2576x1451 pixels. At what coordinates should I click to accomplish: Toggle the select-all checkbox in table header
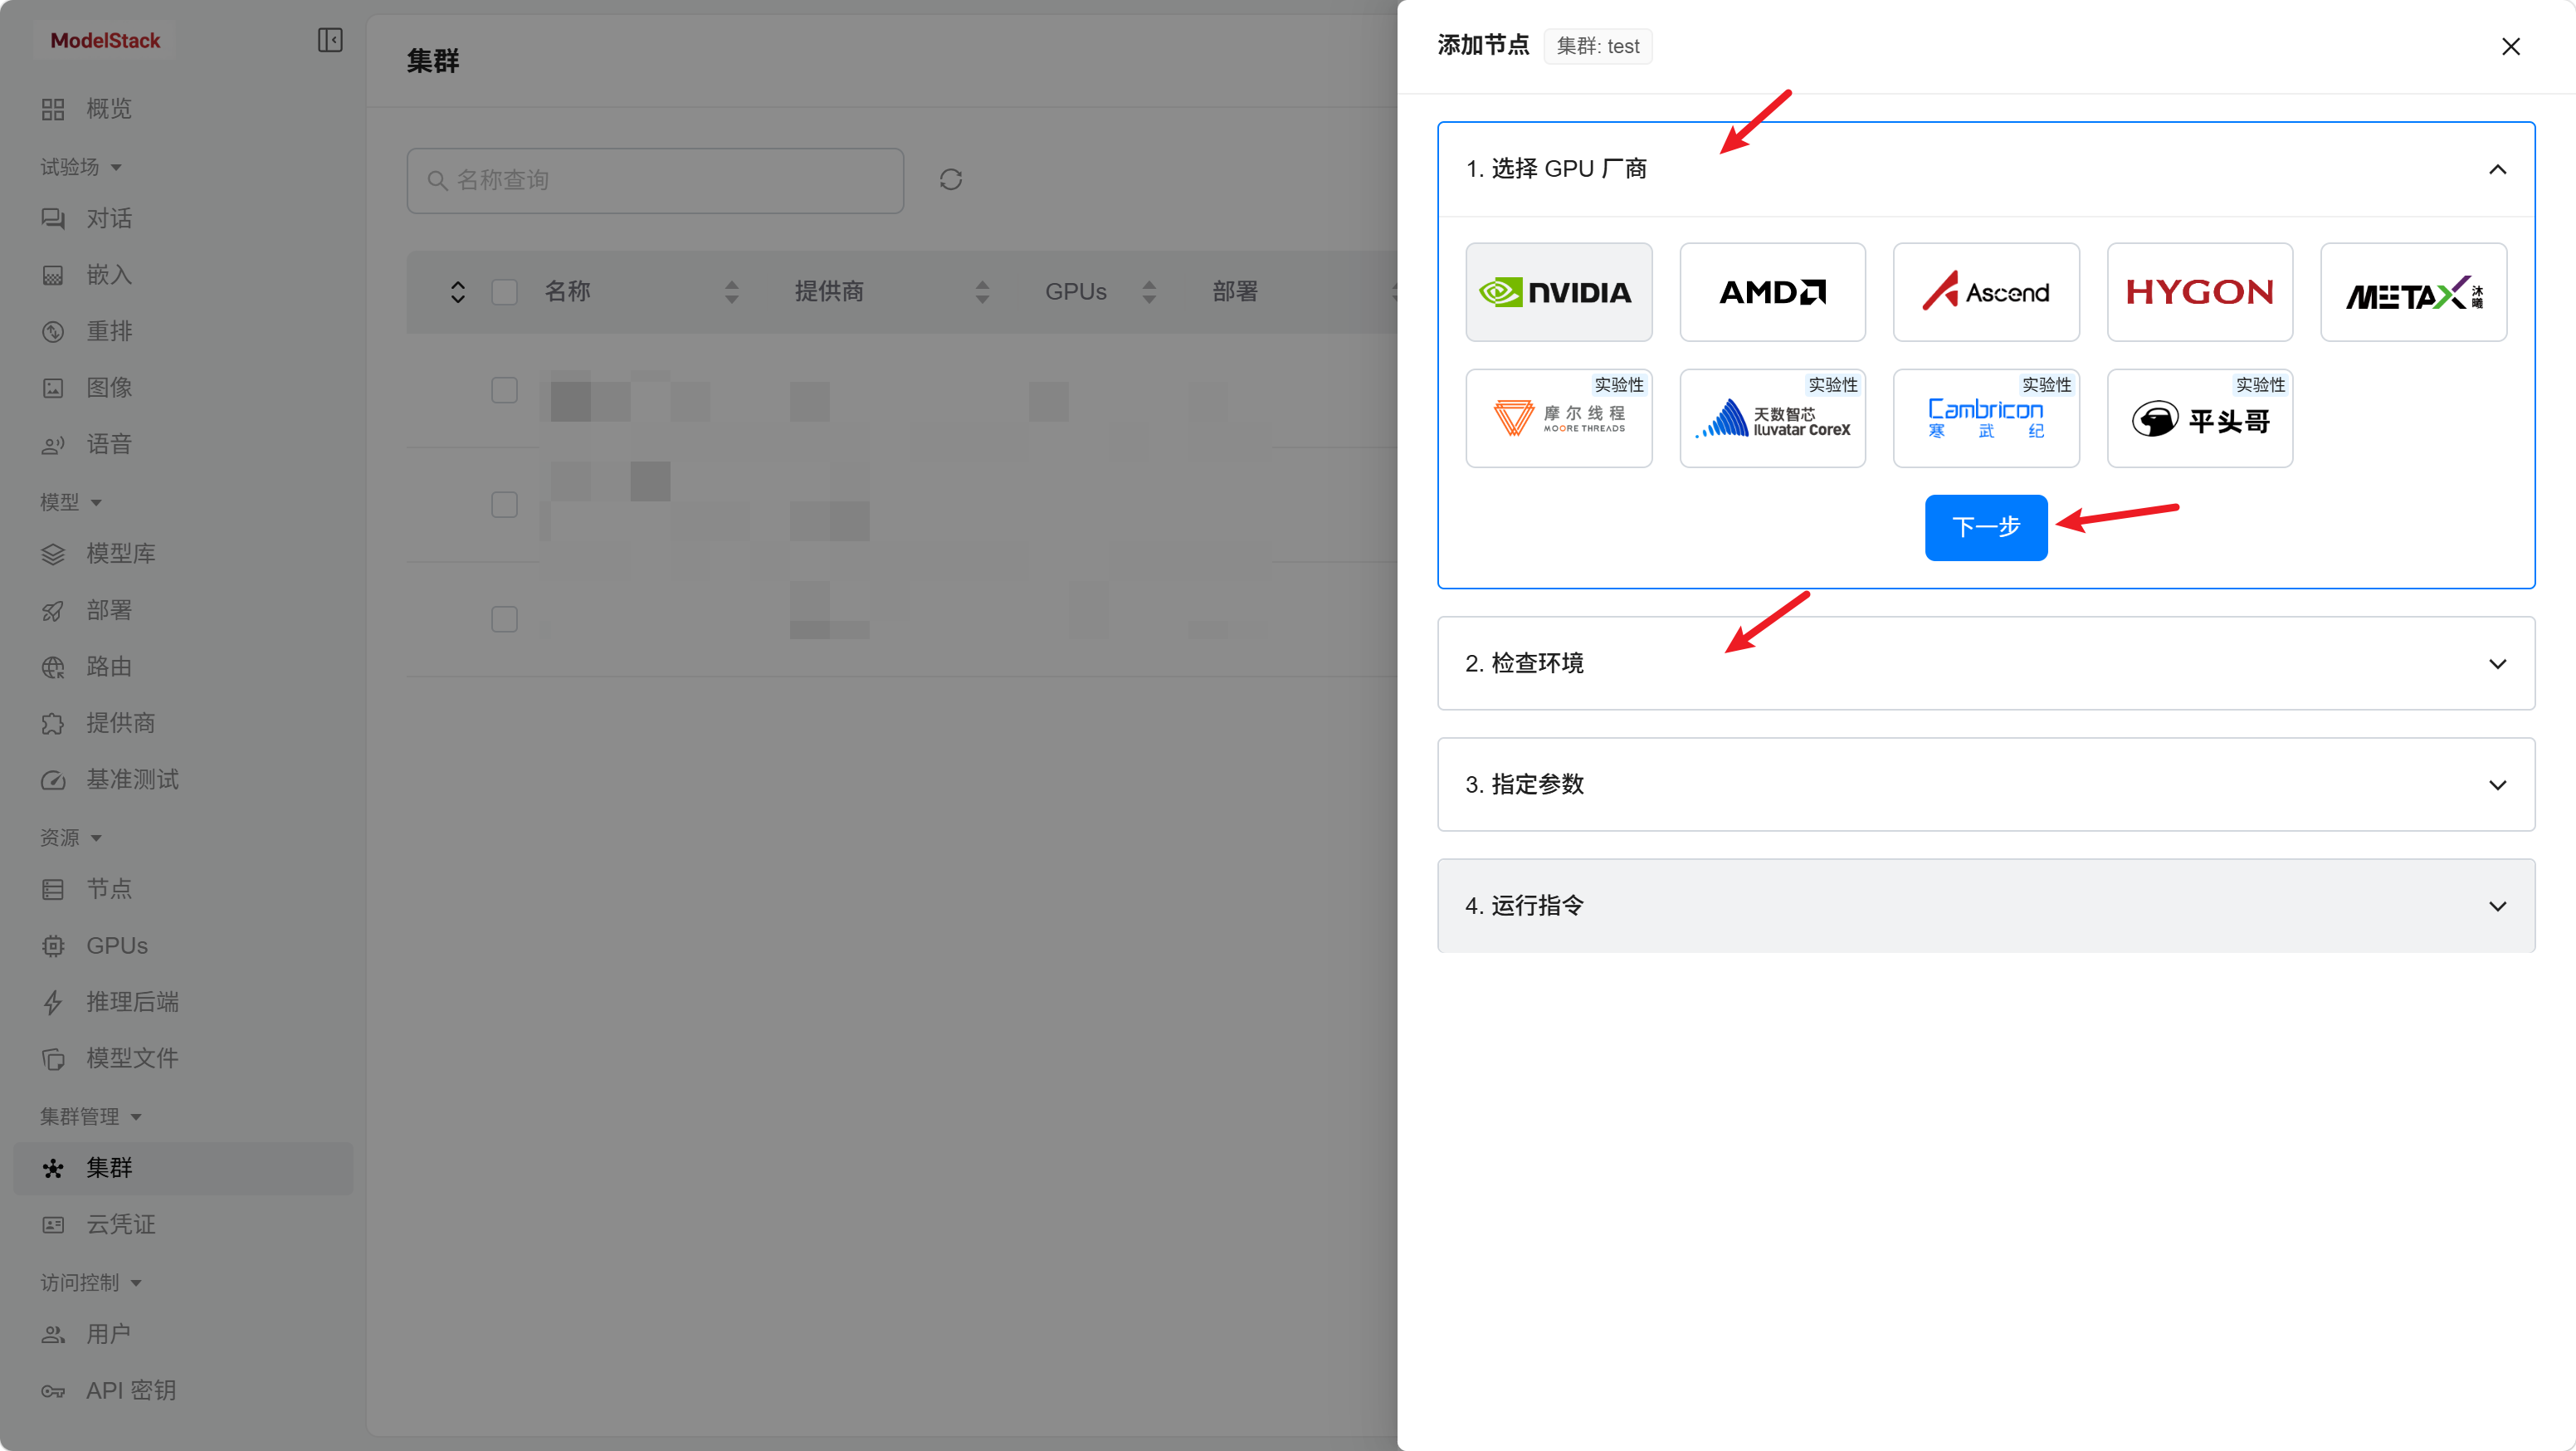[504, 292]
